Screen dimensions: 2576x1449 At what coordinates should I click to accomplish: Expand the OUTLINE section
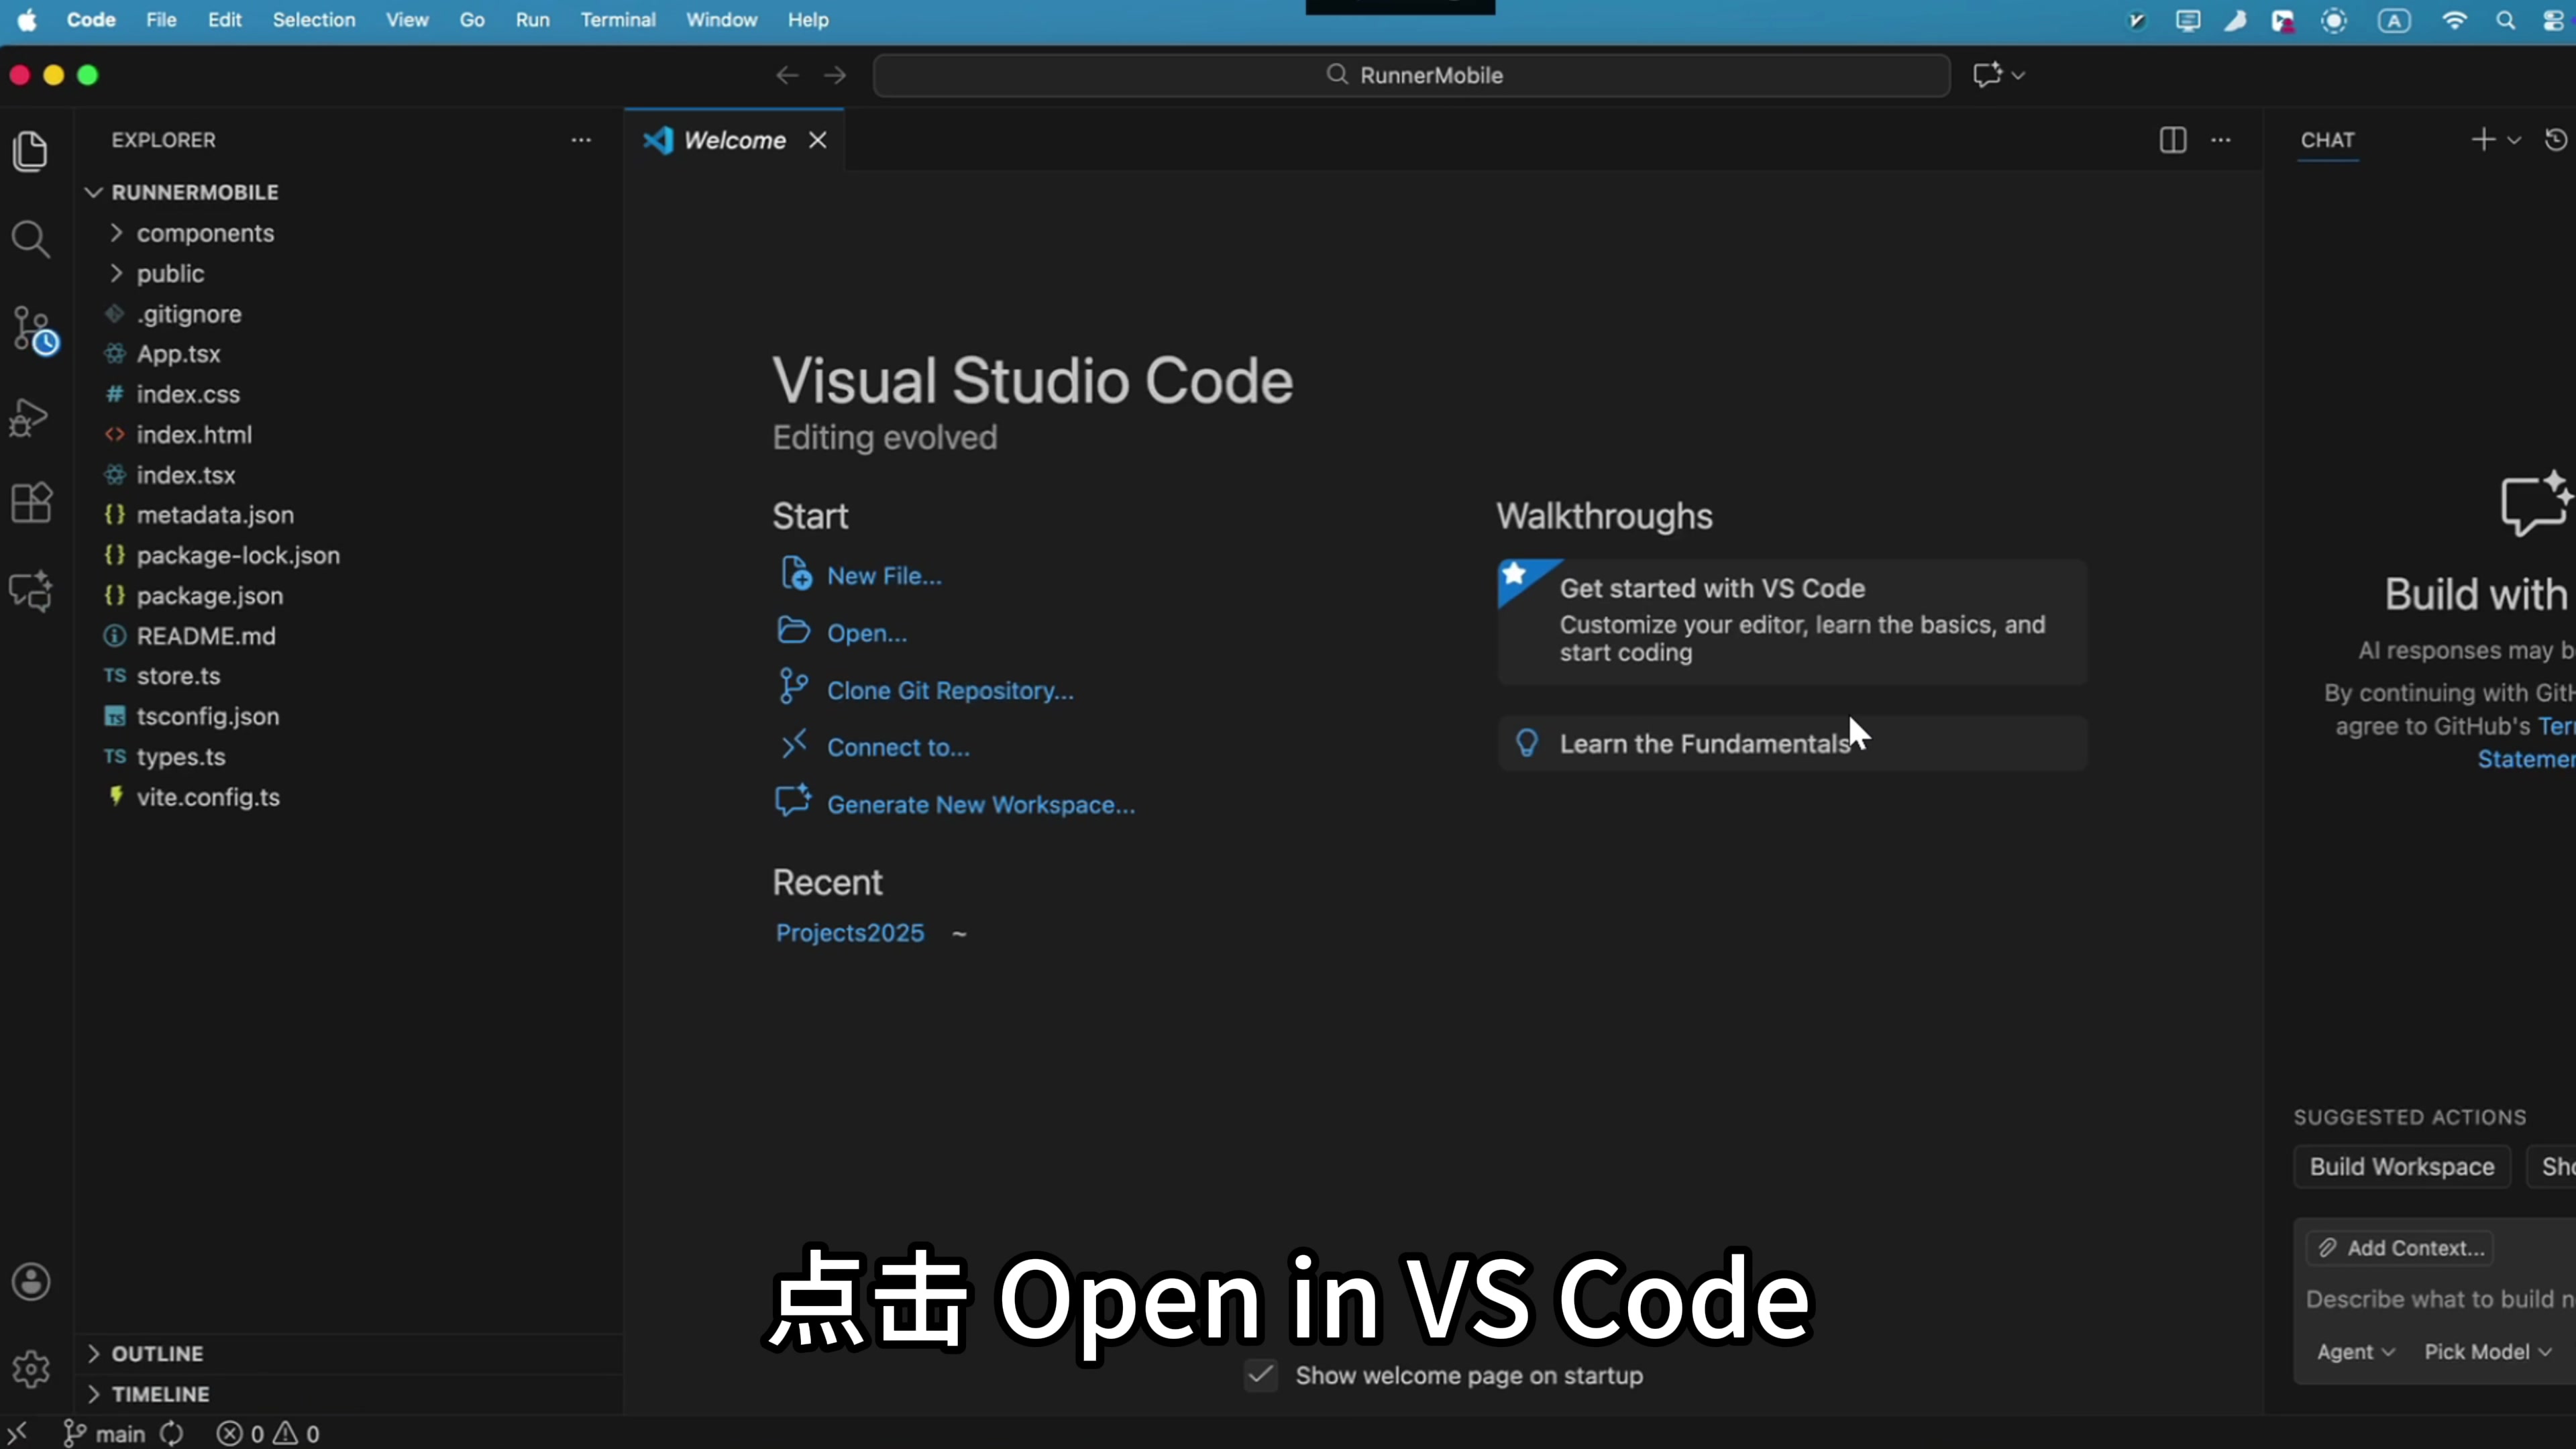click(x=157, y=1354)
